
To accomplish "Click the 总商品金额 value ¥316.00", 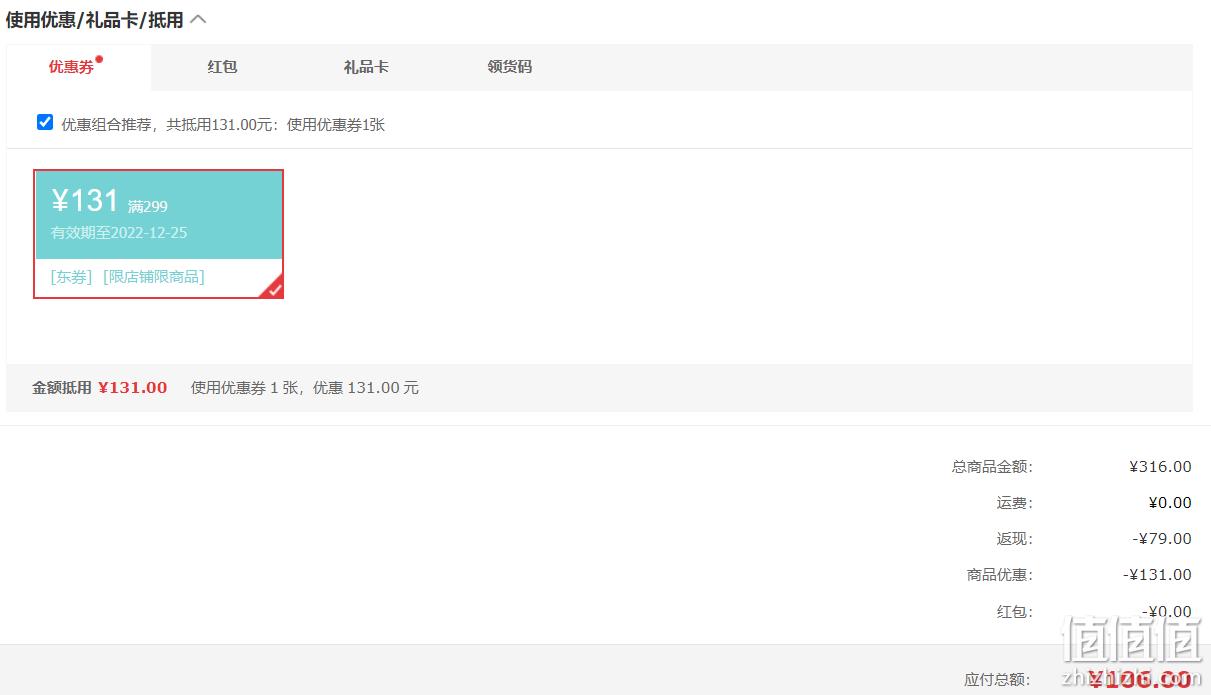I will coord(1160,467).
